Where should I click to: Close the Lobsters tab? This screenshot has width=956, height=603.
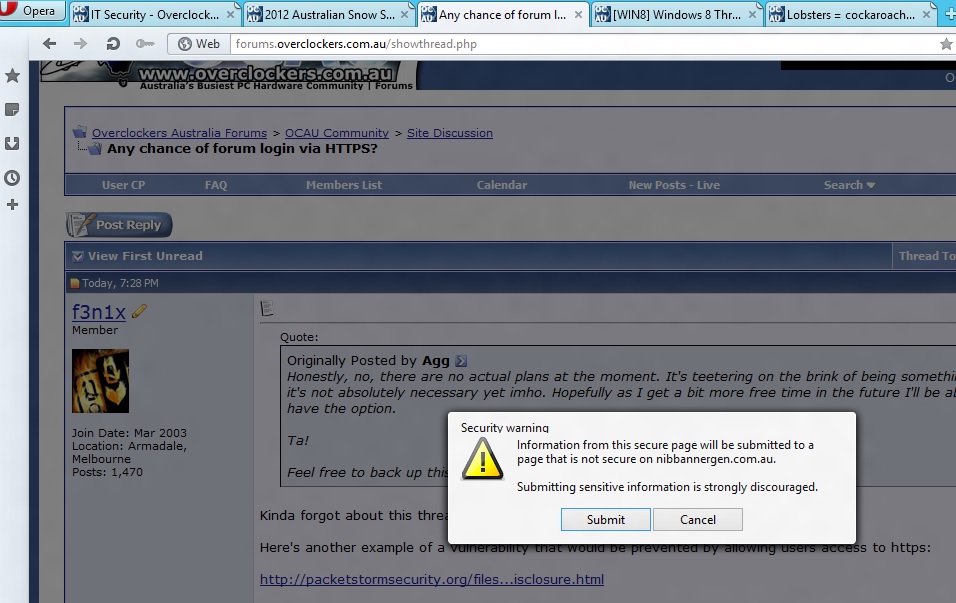pos(927,15)
